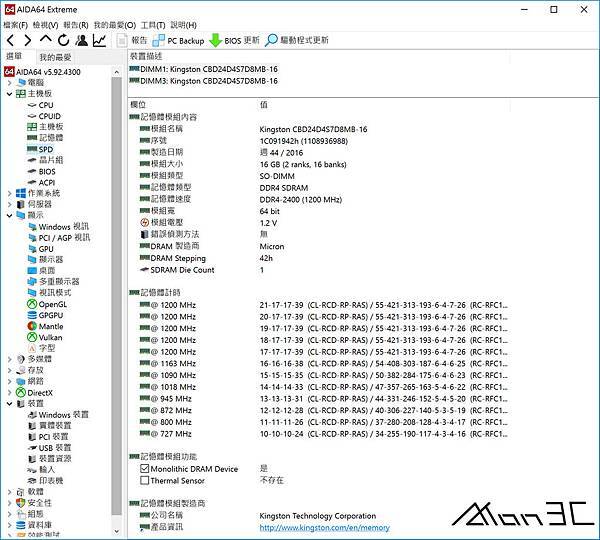
Task: Click the 驅動程式更新 magnifier button
Action: click(x=297, y=40)
